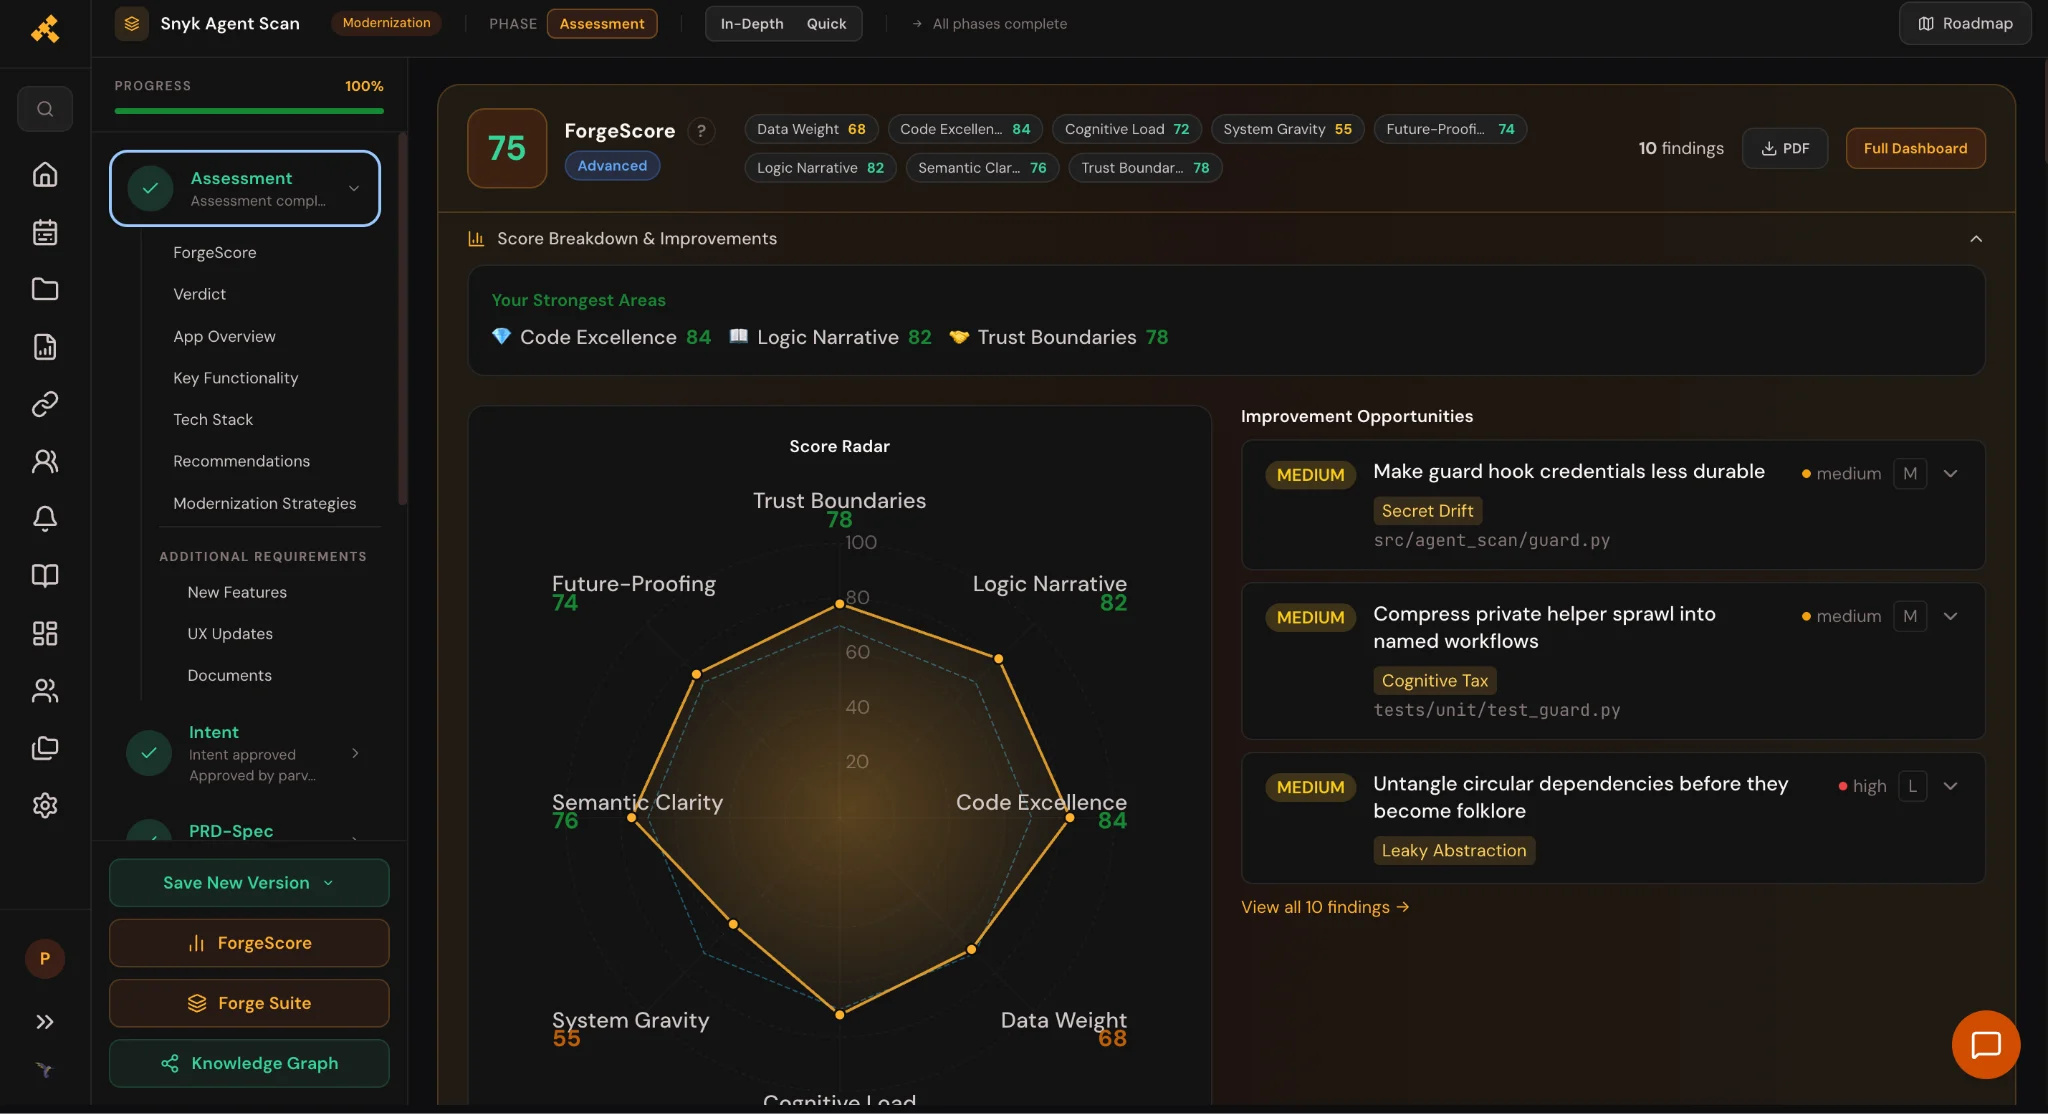Follow the View all 10 findings link
Image resolution: width=2048 pixels, height=1114 pixels.
click(x=1325, y=907)
